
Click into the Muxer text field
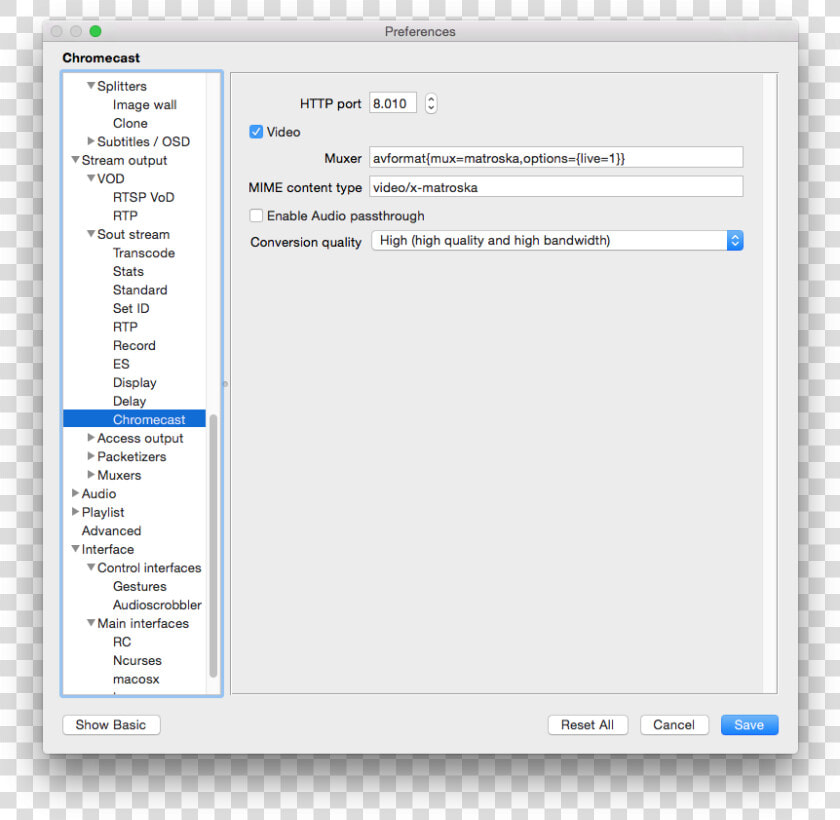[x=556, y=158]
